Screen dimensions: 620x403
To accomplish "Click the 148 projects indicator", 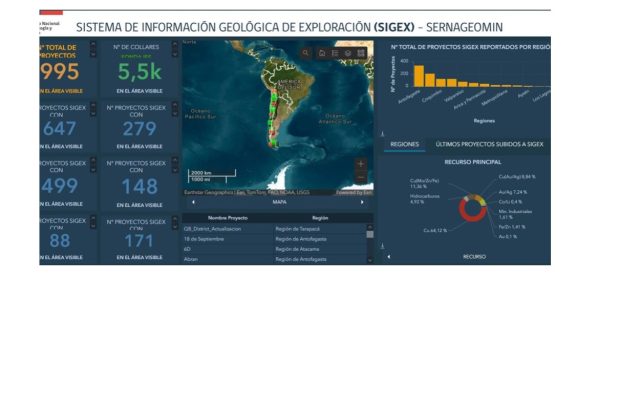I will coord(140,186).
